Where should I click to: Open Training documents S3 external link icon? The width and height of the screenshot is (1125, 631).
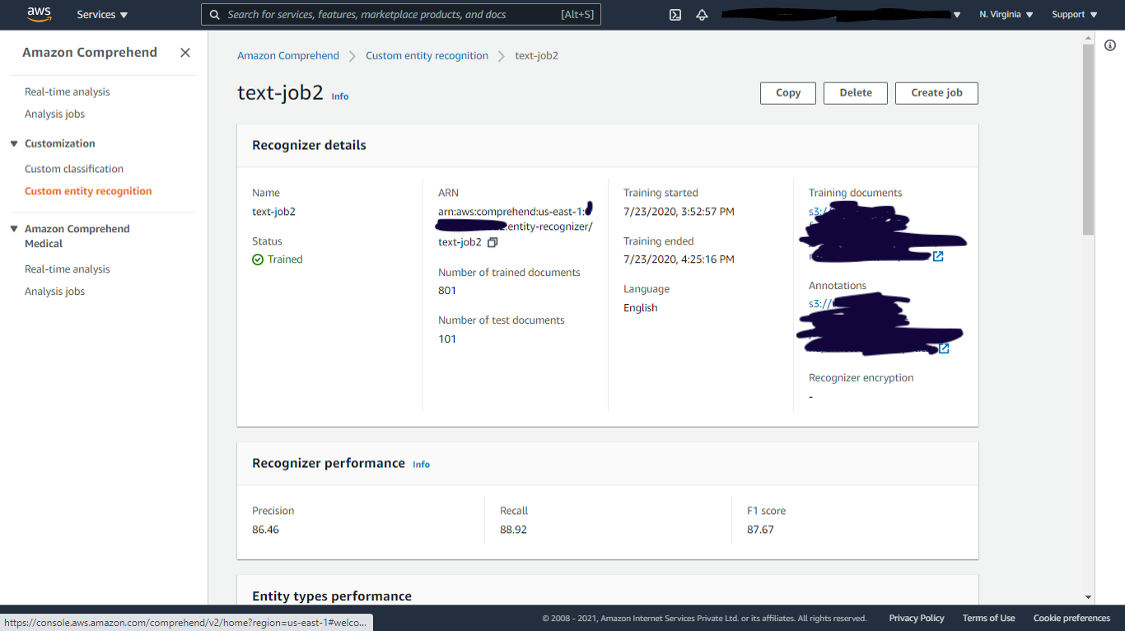[938, 256]
